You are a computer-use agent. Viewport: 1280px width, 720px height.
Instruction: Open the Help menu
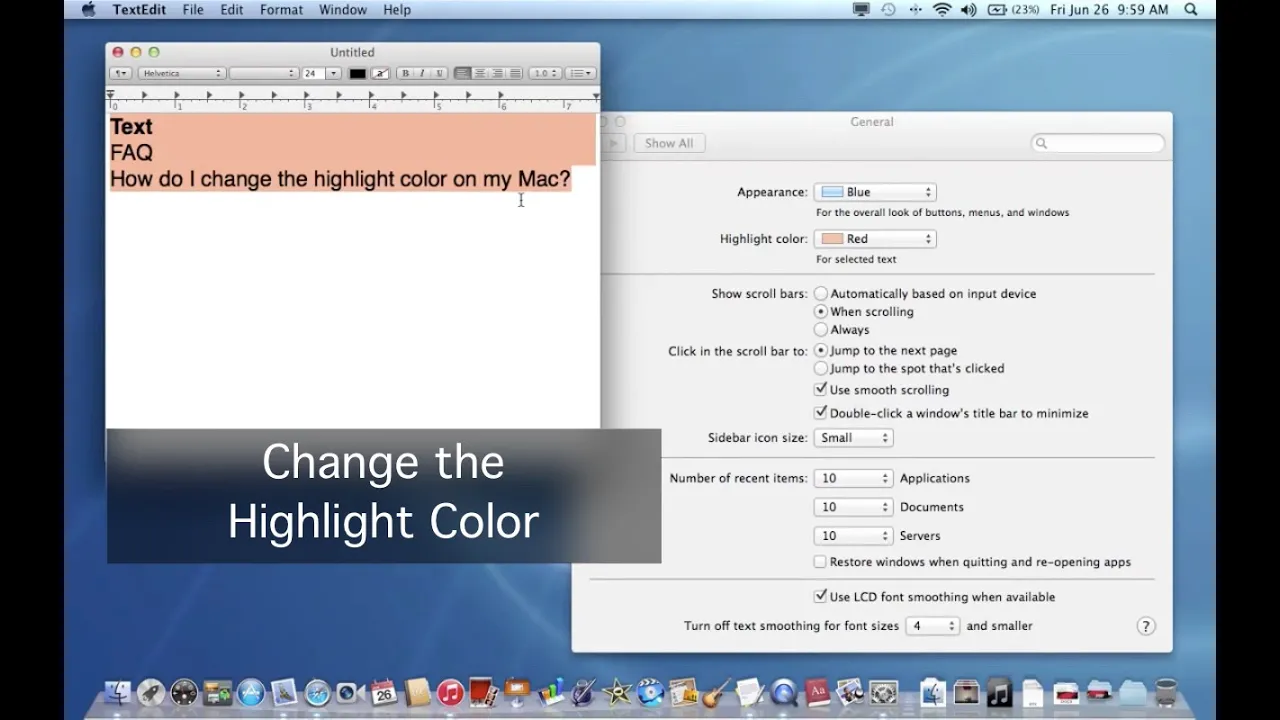397,9
